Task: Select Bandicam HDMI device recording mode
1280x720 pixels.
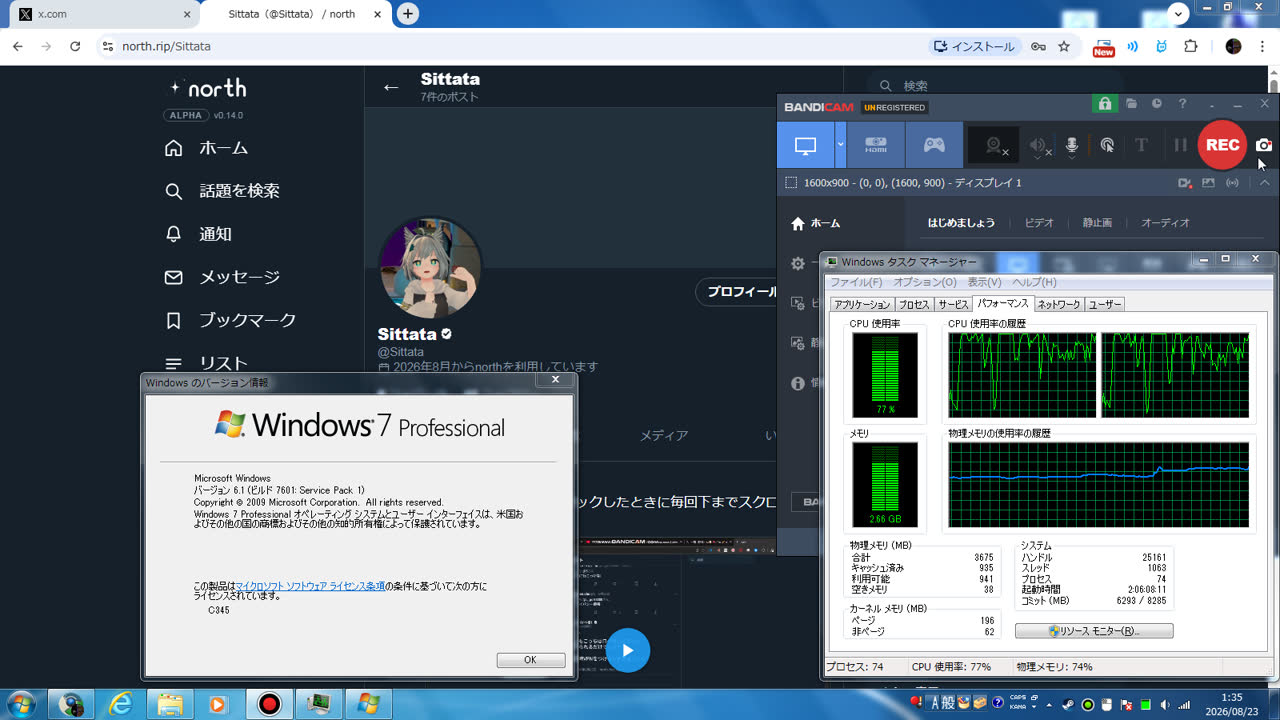Action: pos(876,145)
